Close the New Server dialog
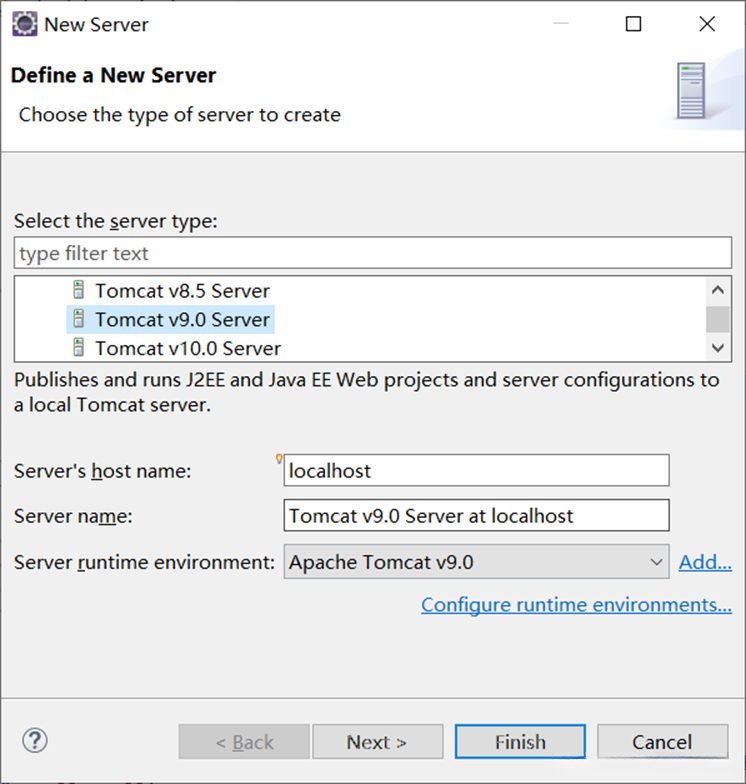Viewport: 746px width, 784px height. (x=707, y=24)
